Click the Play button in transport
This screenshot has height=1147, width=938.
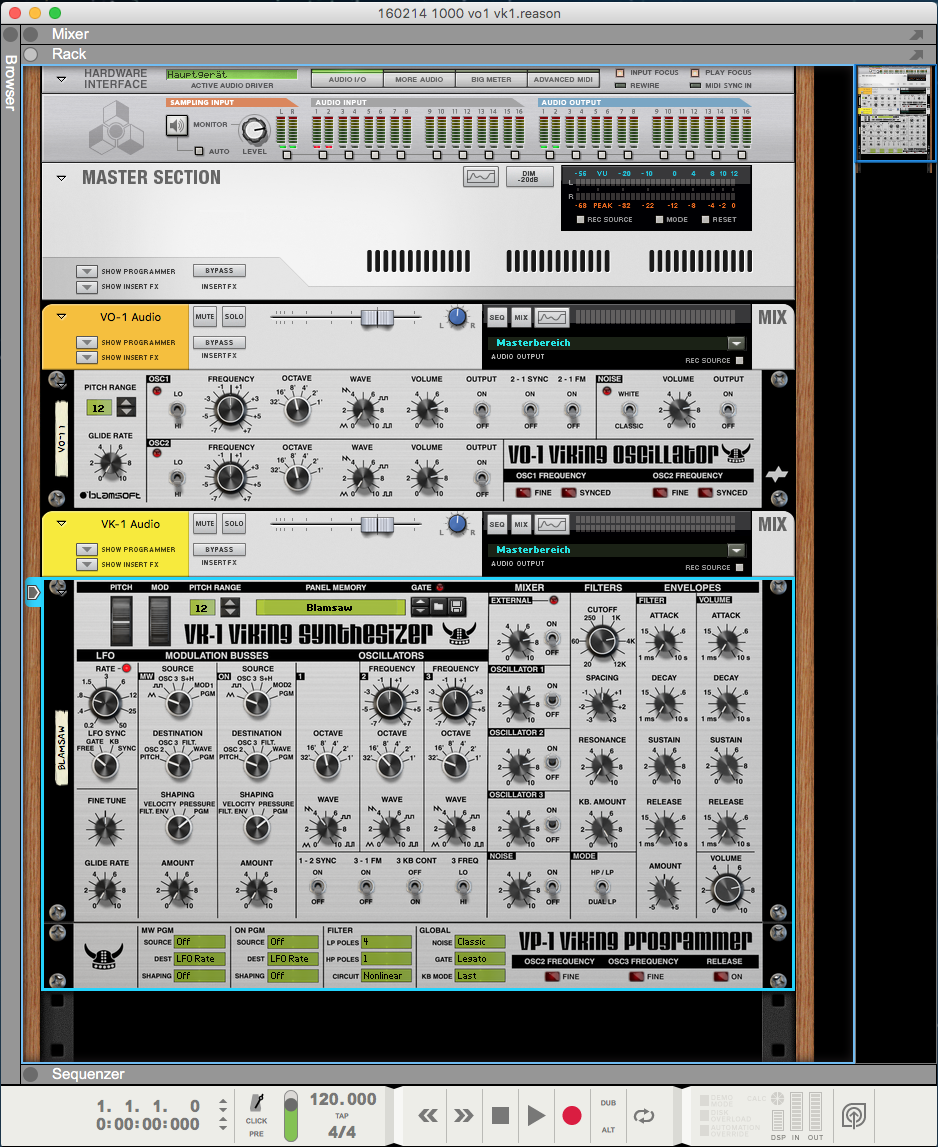click(536, 1116)
